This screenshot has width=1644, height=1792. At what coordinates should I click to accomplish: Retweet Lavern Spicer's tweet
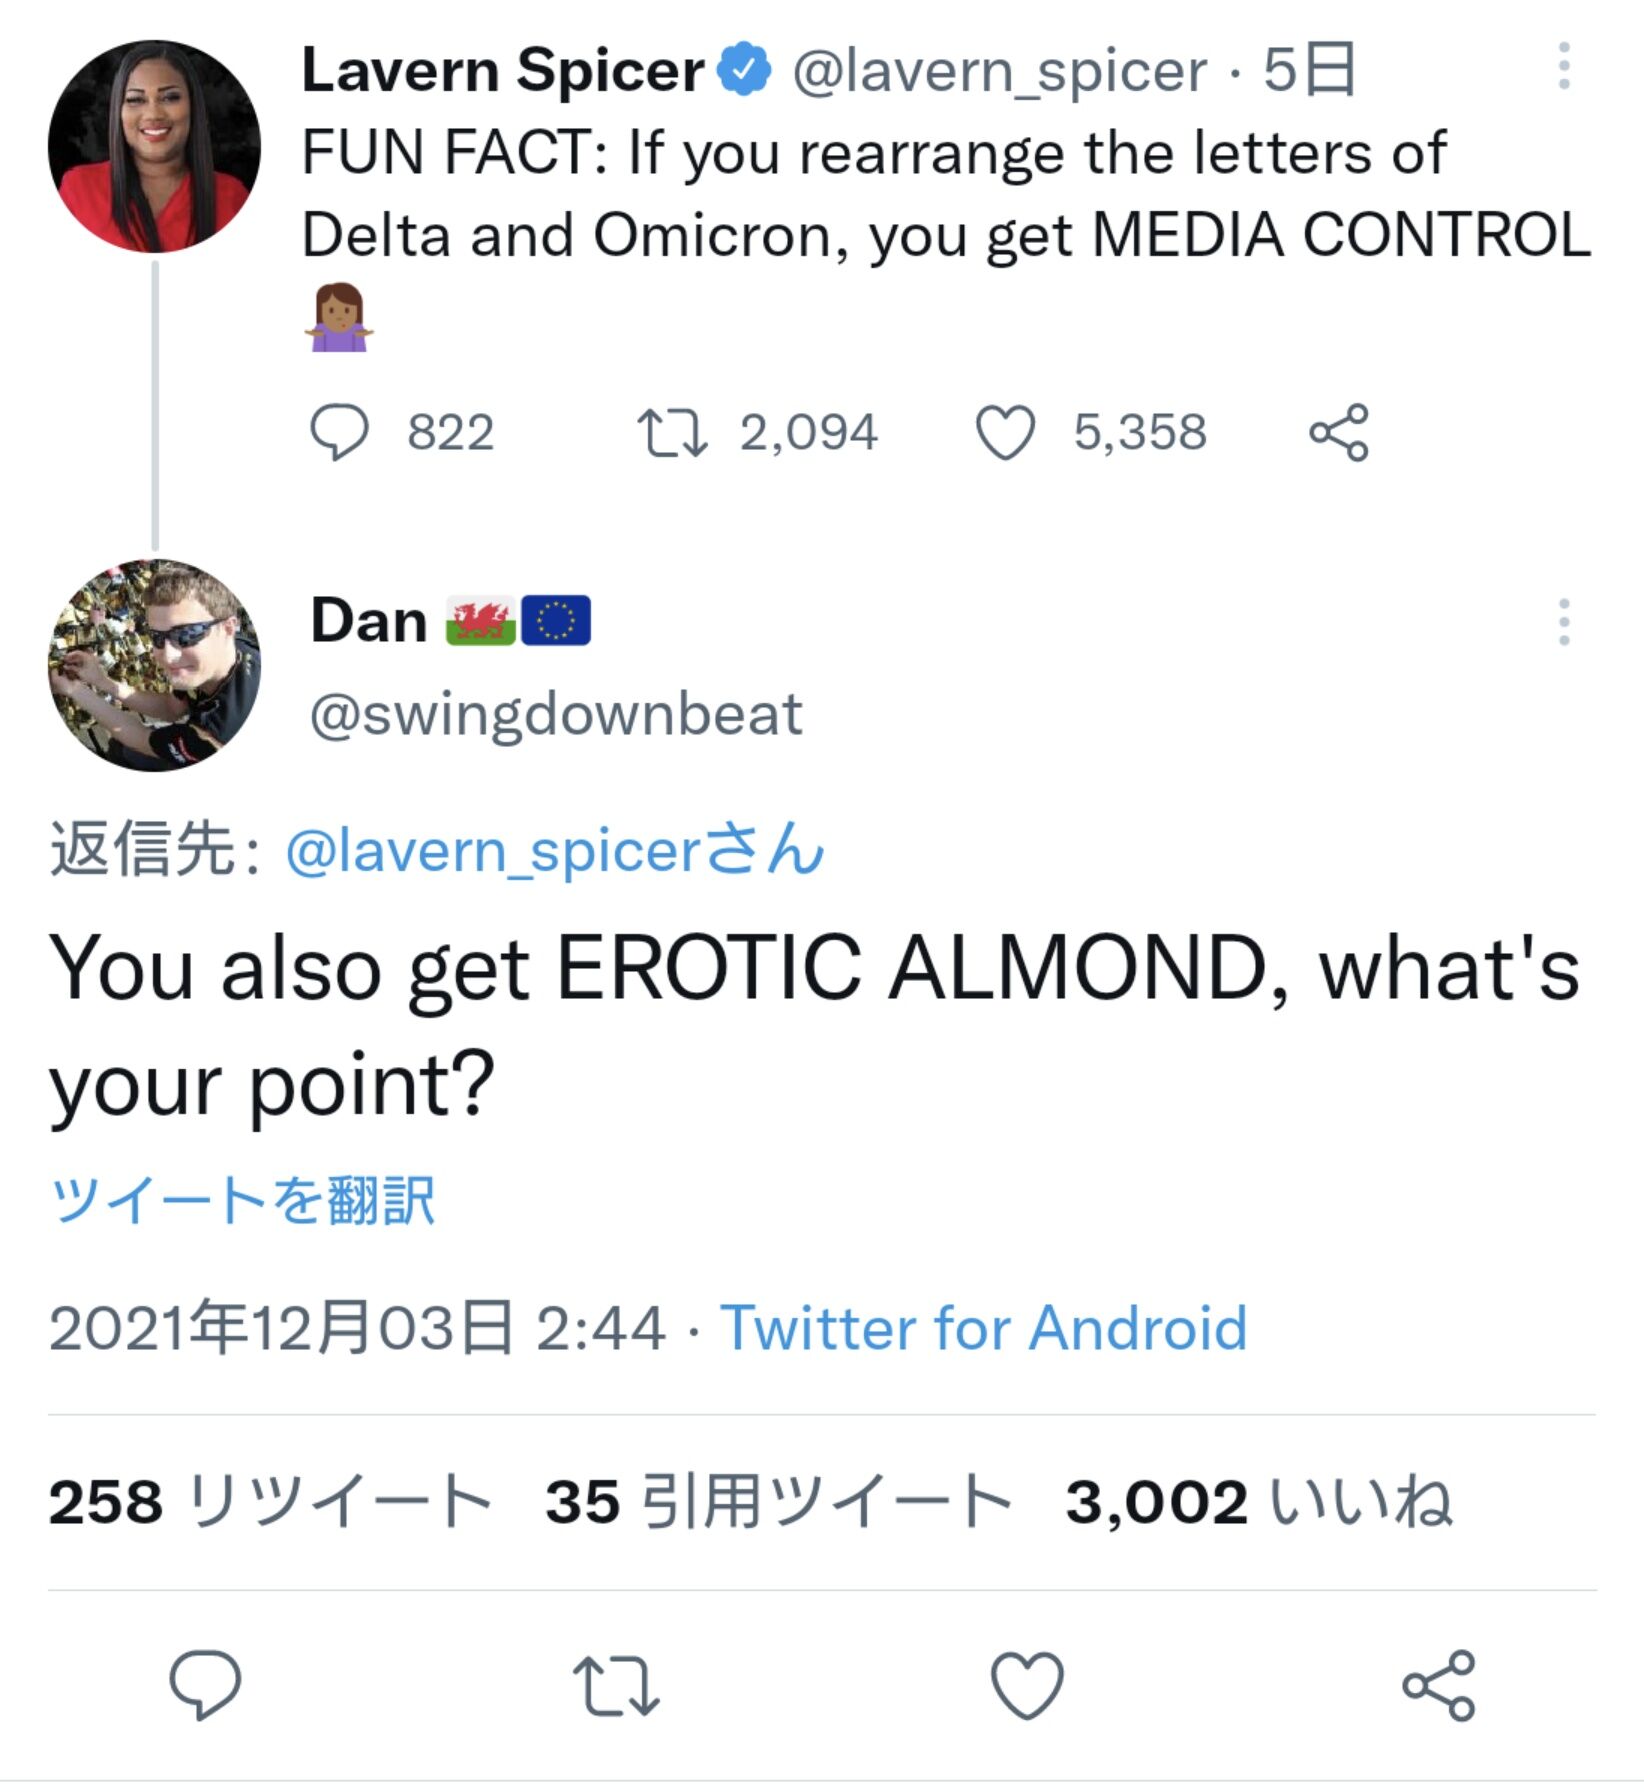672,433
